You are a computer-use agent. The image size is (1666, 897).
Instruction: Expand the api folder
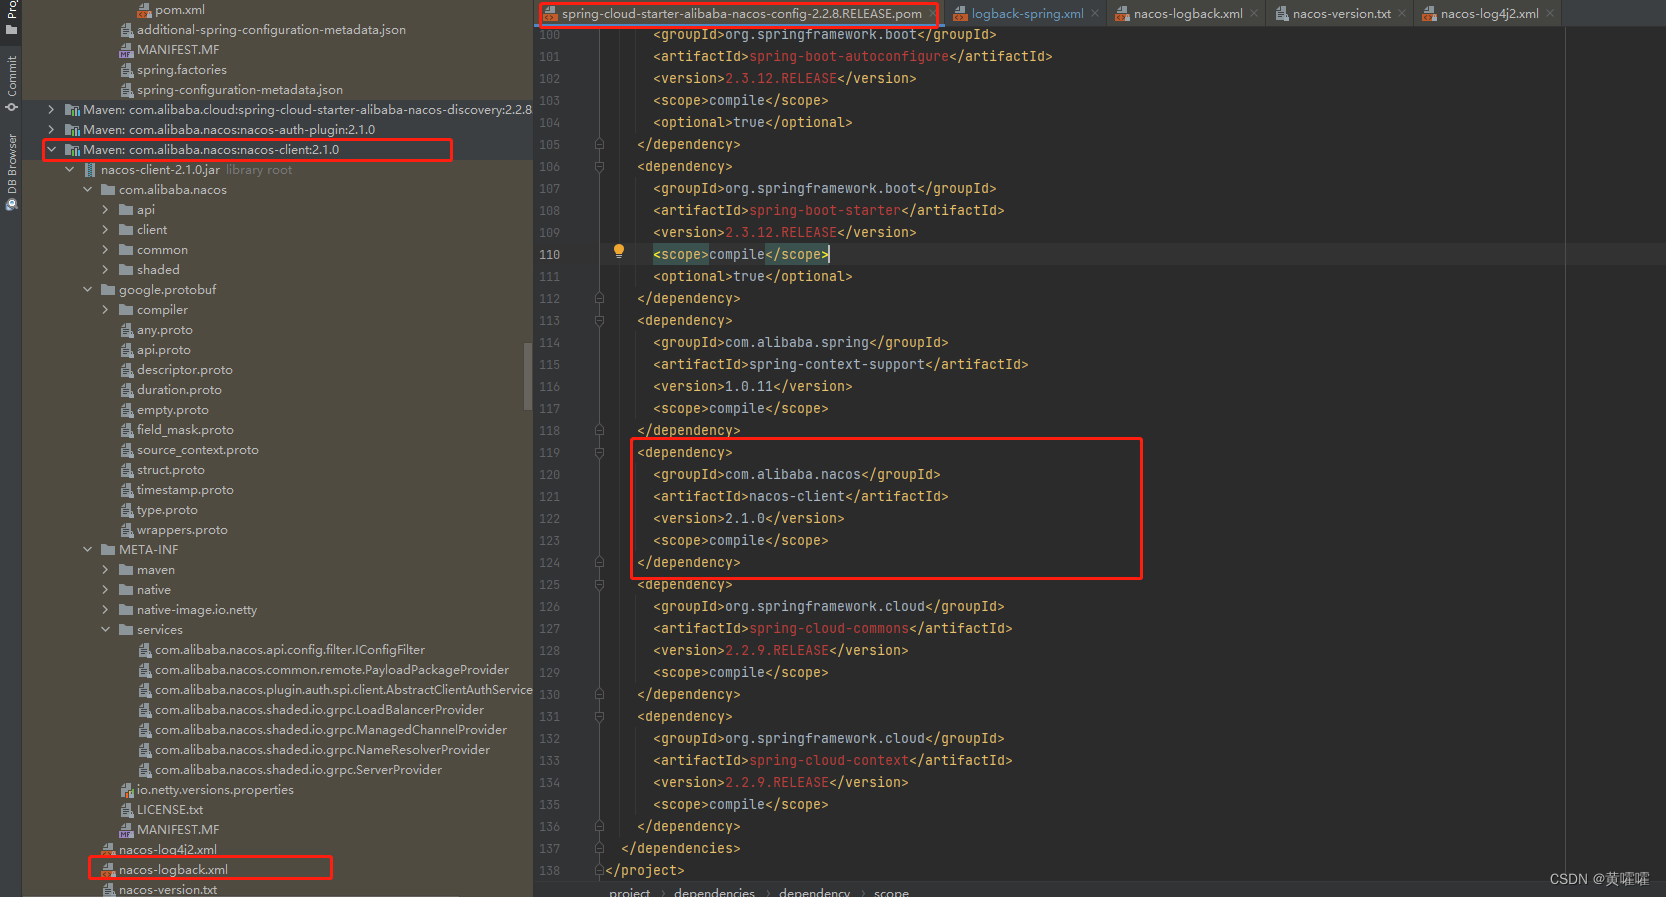pyautogui.click(x=105, y=210)
